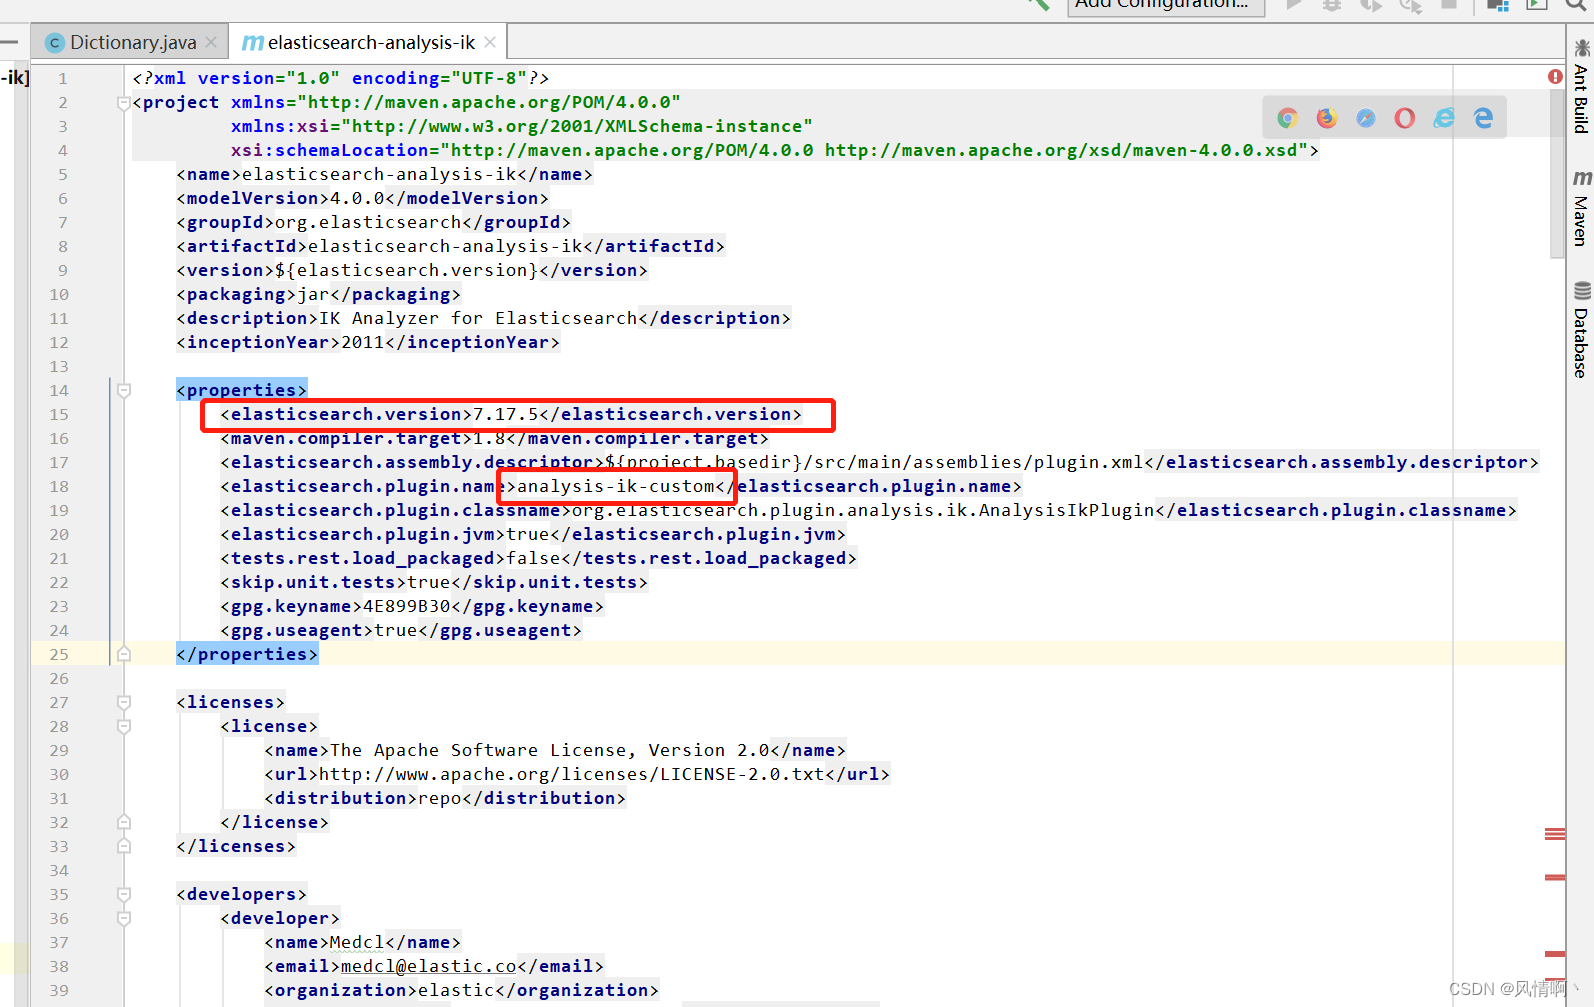Click the description text IK Analyzer for Elasticsearch
The width and height of the screenshot is (1594, 1007).
pyautogui.click(x=478, y=318)
